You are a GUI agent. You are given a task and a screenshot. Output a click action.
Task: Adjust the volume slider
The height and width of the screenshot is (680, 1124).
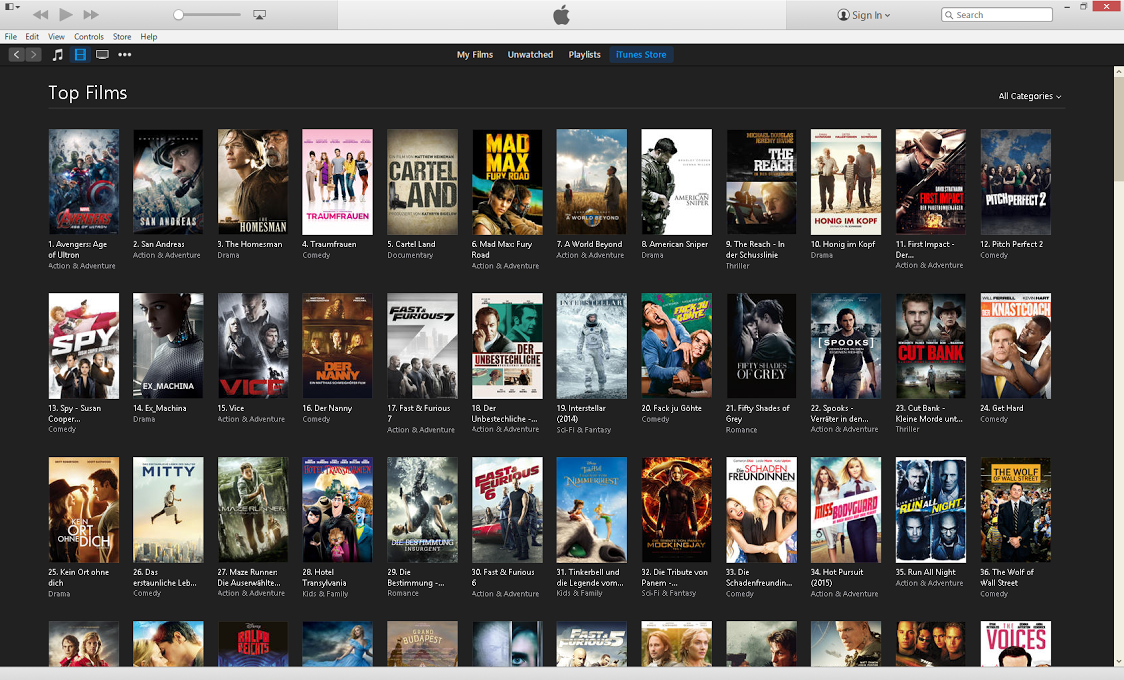point(208,14)
